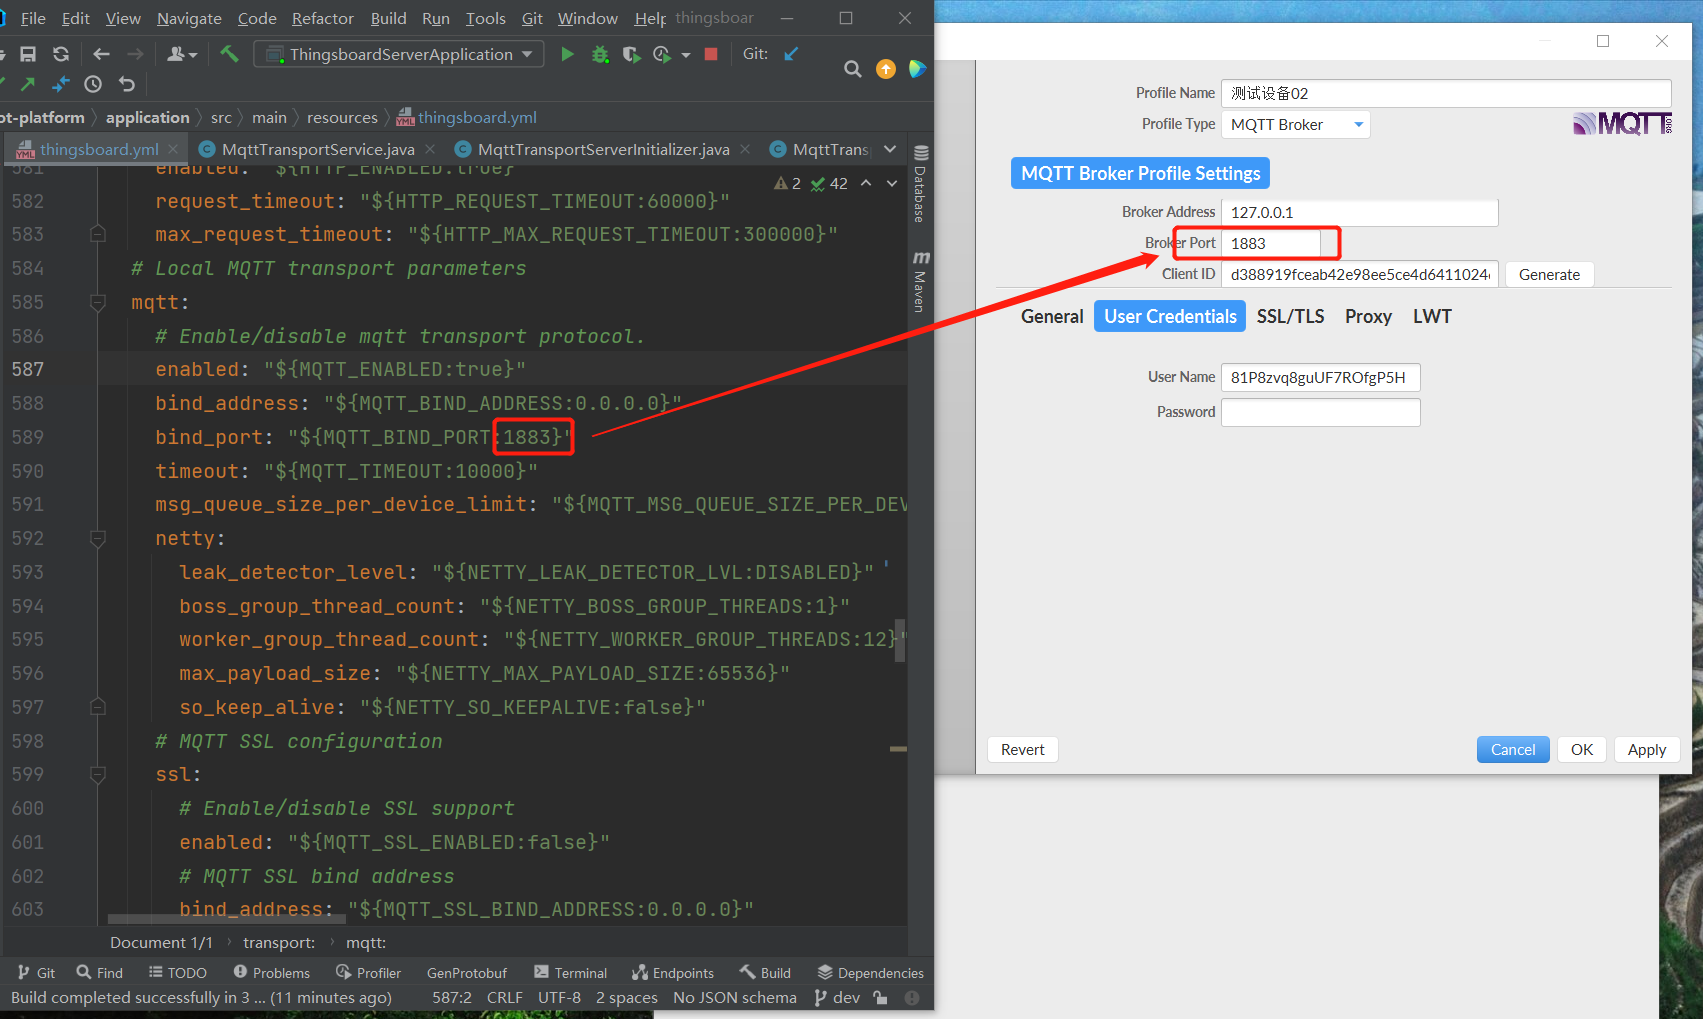Click the Save All toolbar icon

pos(28,54)
